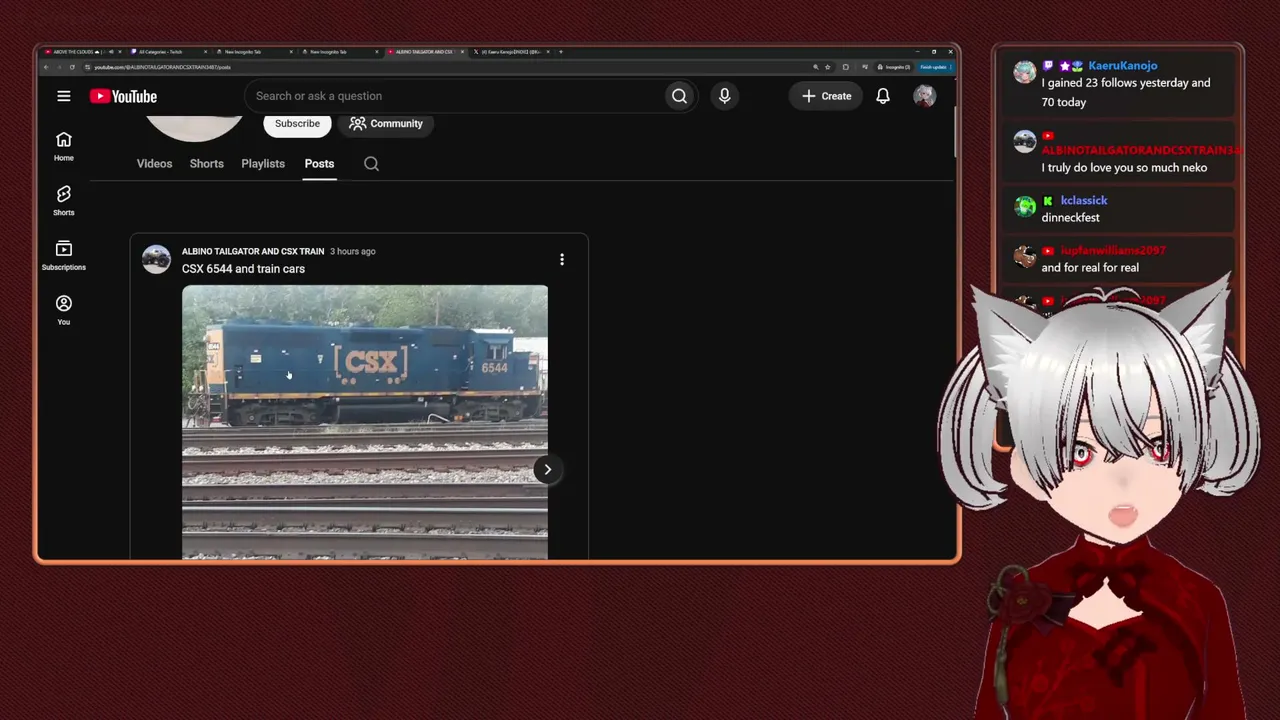Click chat message 'and for real for real'

tap(1090, 268)
